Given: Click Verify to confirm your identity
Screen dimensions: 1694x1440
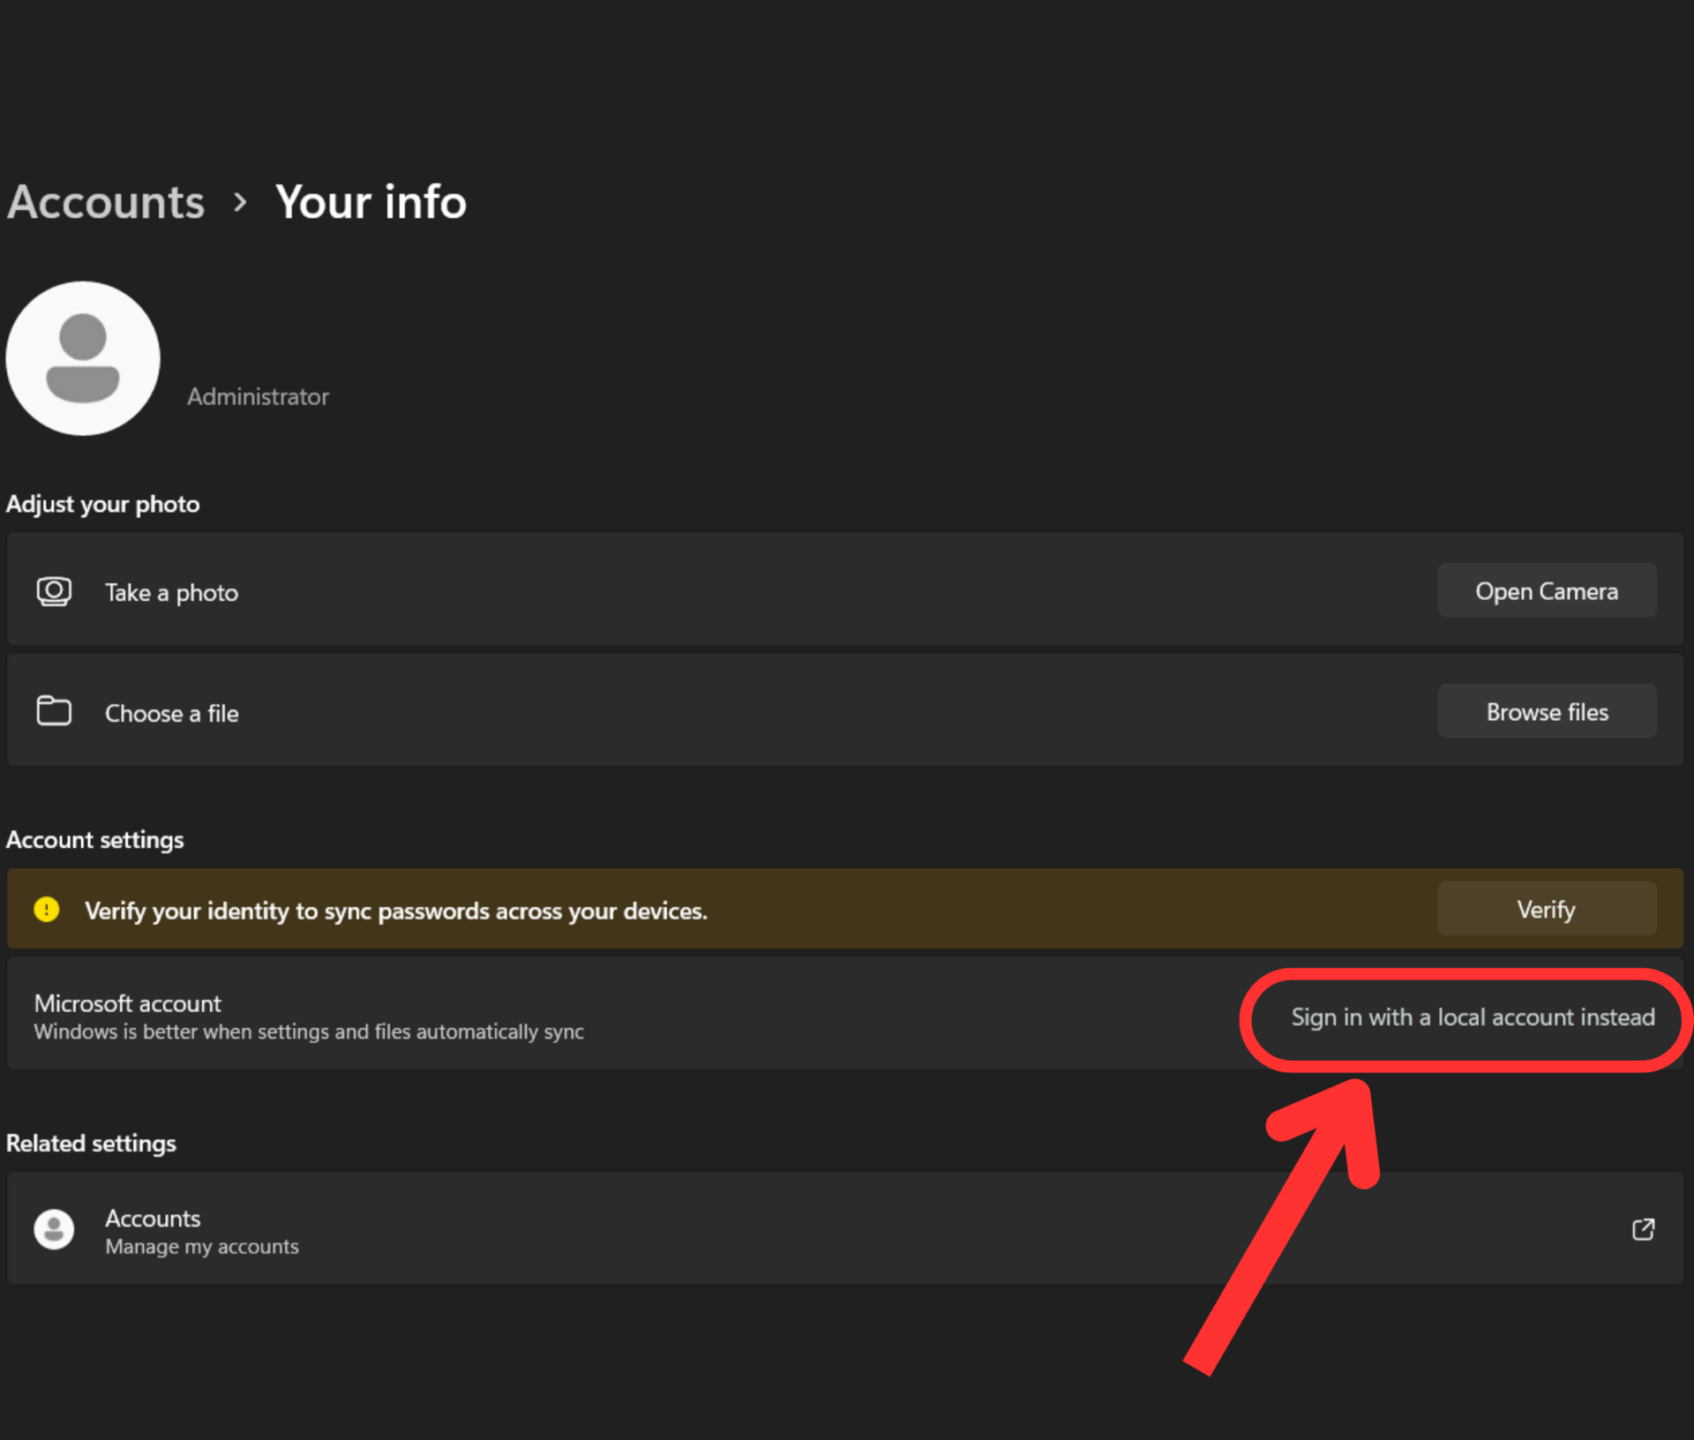Looking at the screenshot, I should pos(1546,909).
